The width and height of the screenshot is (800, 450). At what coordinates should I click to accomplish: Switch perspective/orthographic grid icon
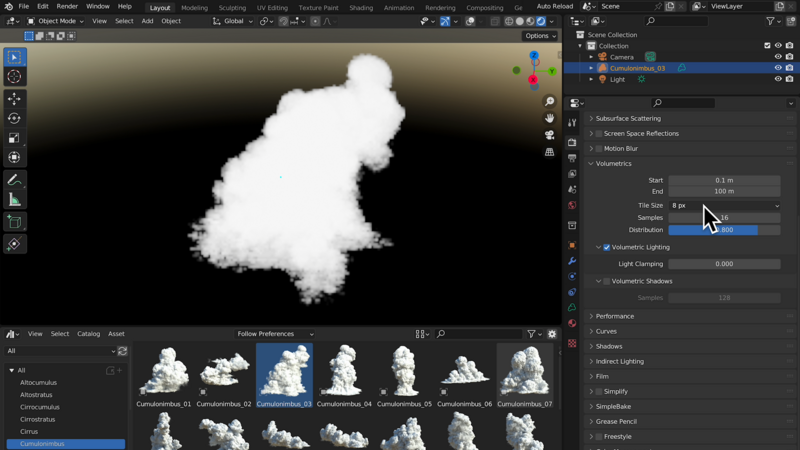[x=549, y=152]
